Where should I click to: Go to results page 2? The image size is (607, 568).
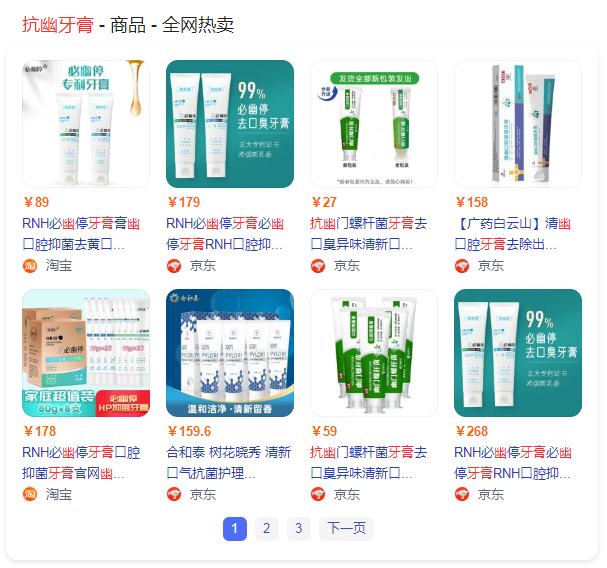coord(266,529)
